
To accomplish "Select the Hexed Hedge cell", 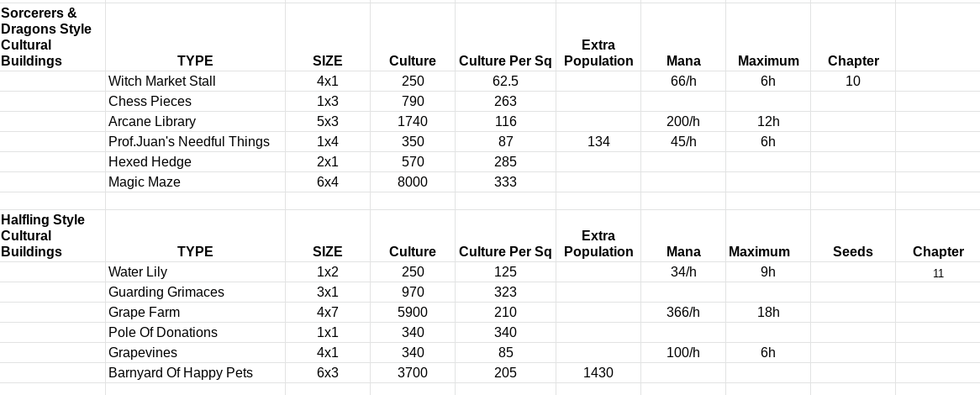I will click(195, 162).
